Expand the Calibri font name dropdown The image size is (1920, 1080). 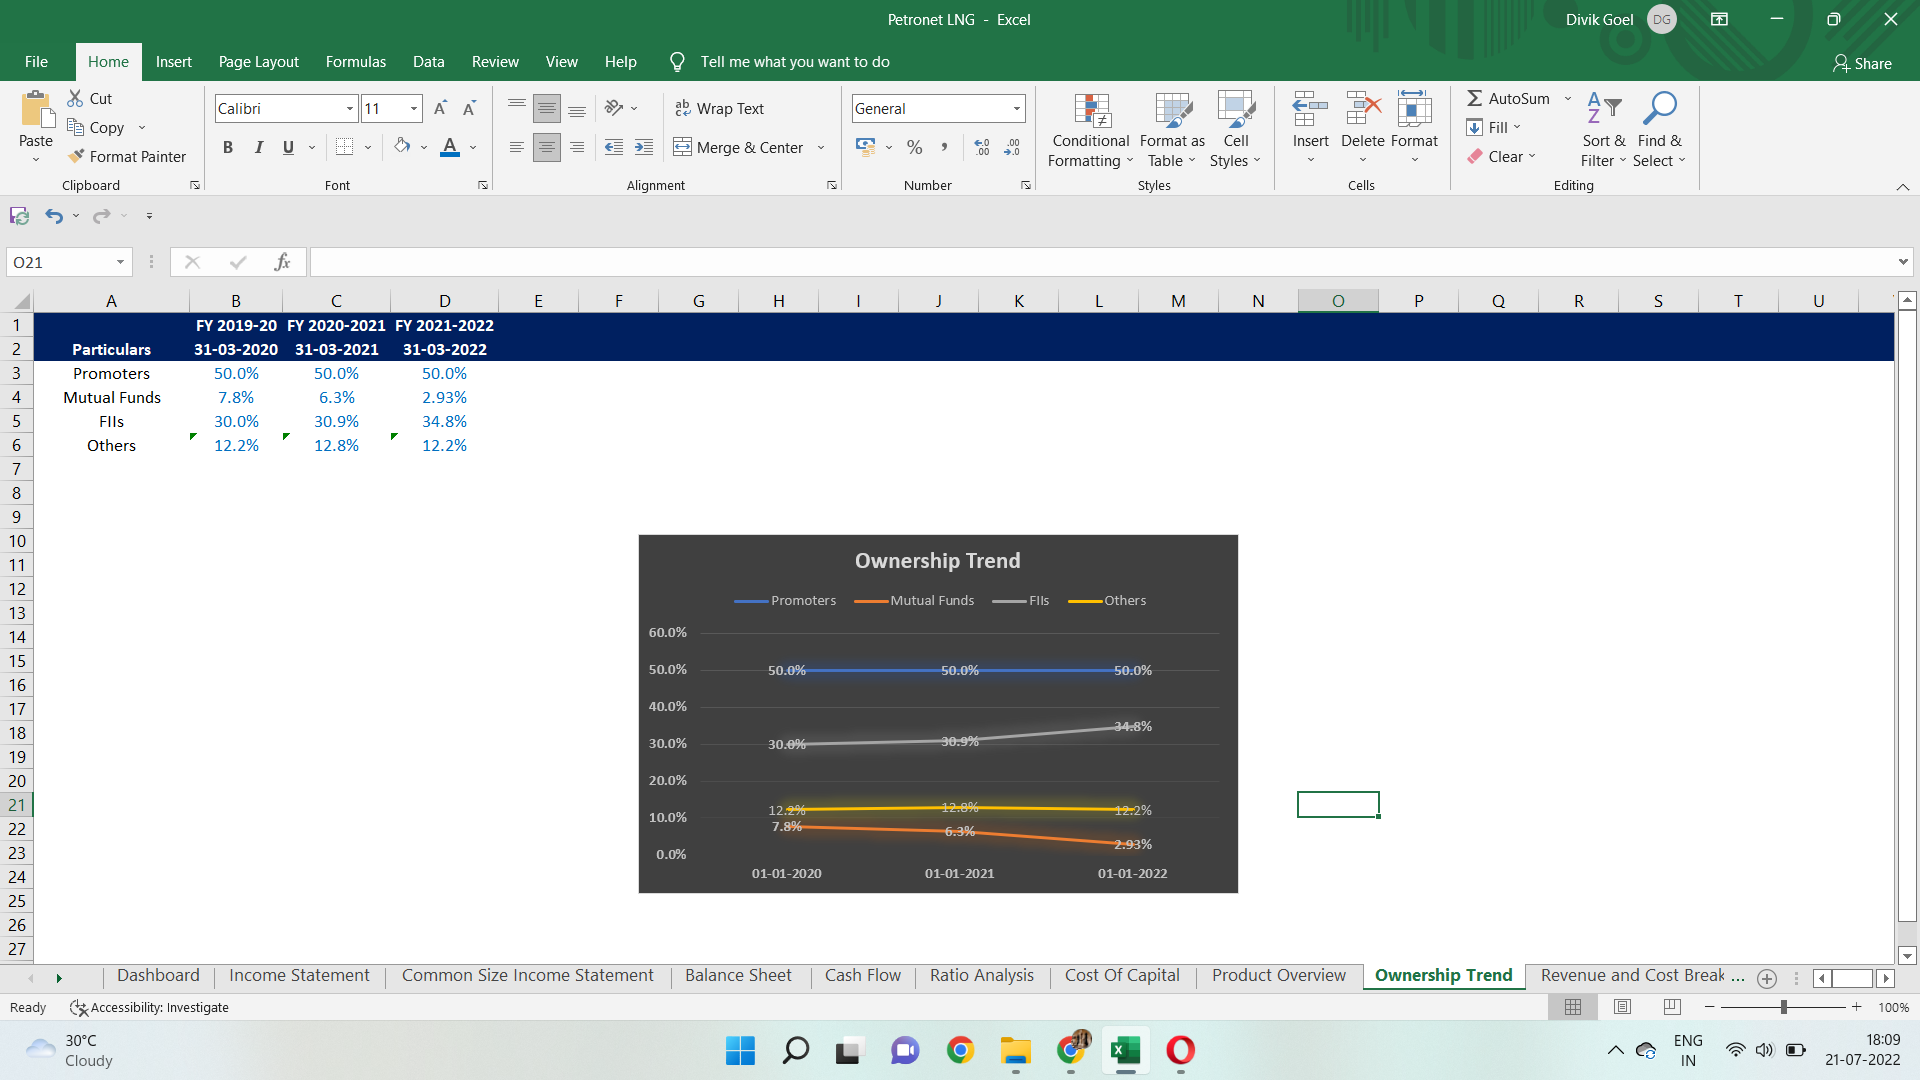pyautogui.click(x=350, y=108)
